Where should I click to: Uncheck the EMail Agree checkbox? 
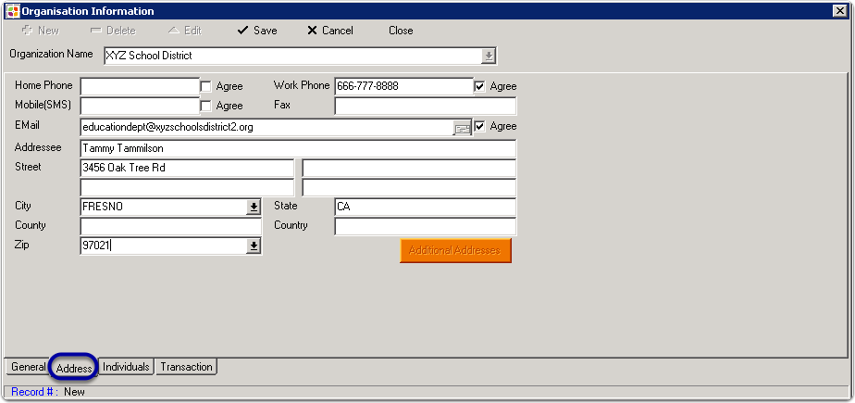pos(480,127)
